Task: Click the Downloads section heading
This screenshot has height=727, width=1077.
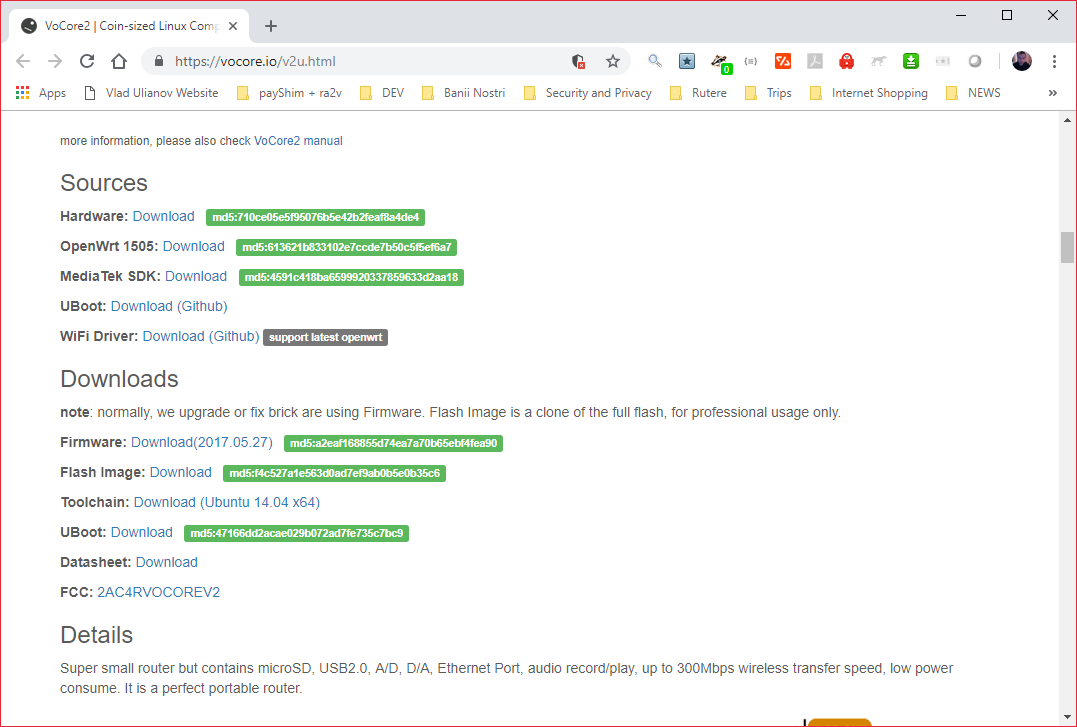Action: click(120, 379)
